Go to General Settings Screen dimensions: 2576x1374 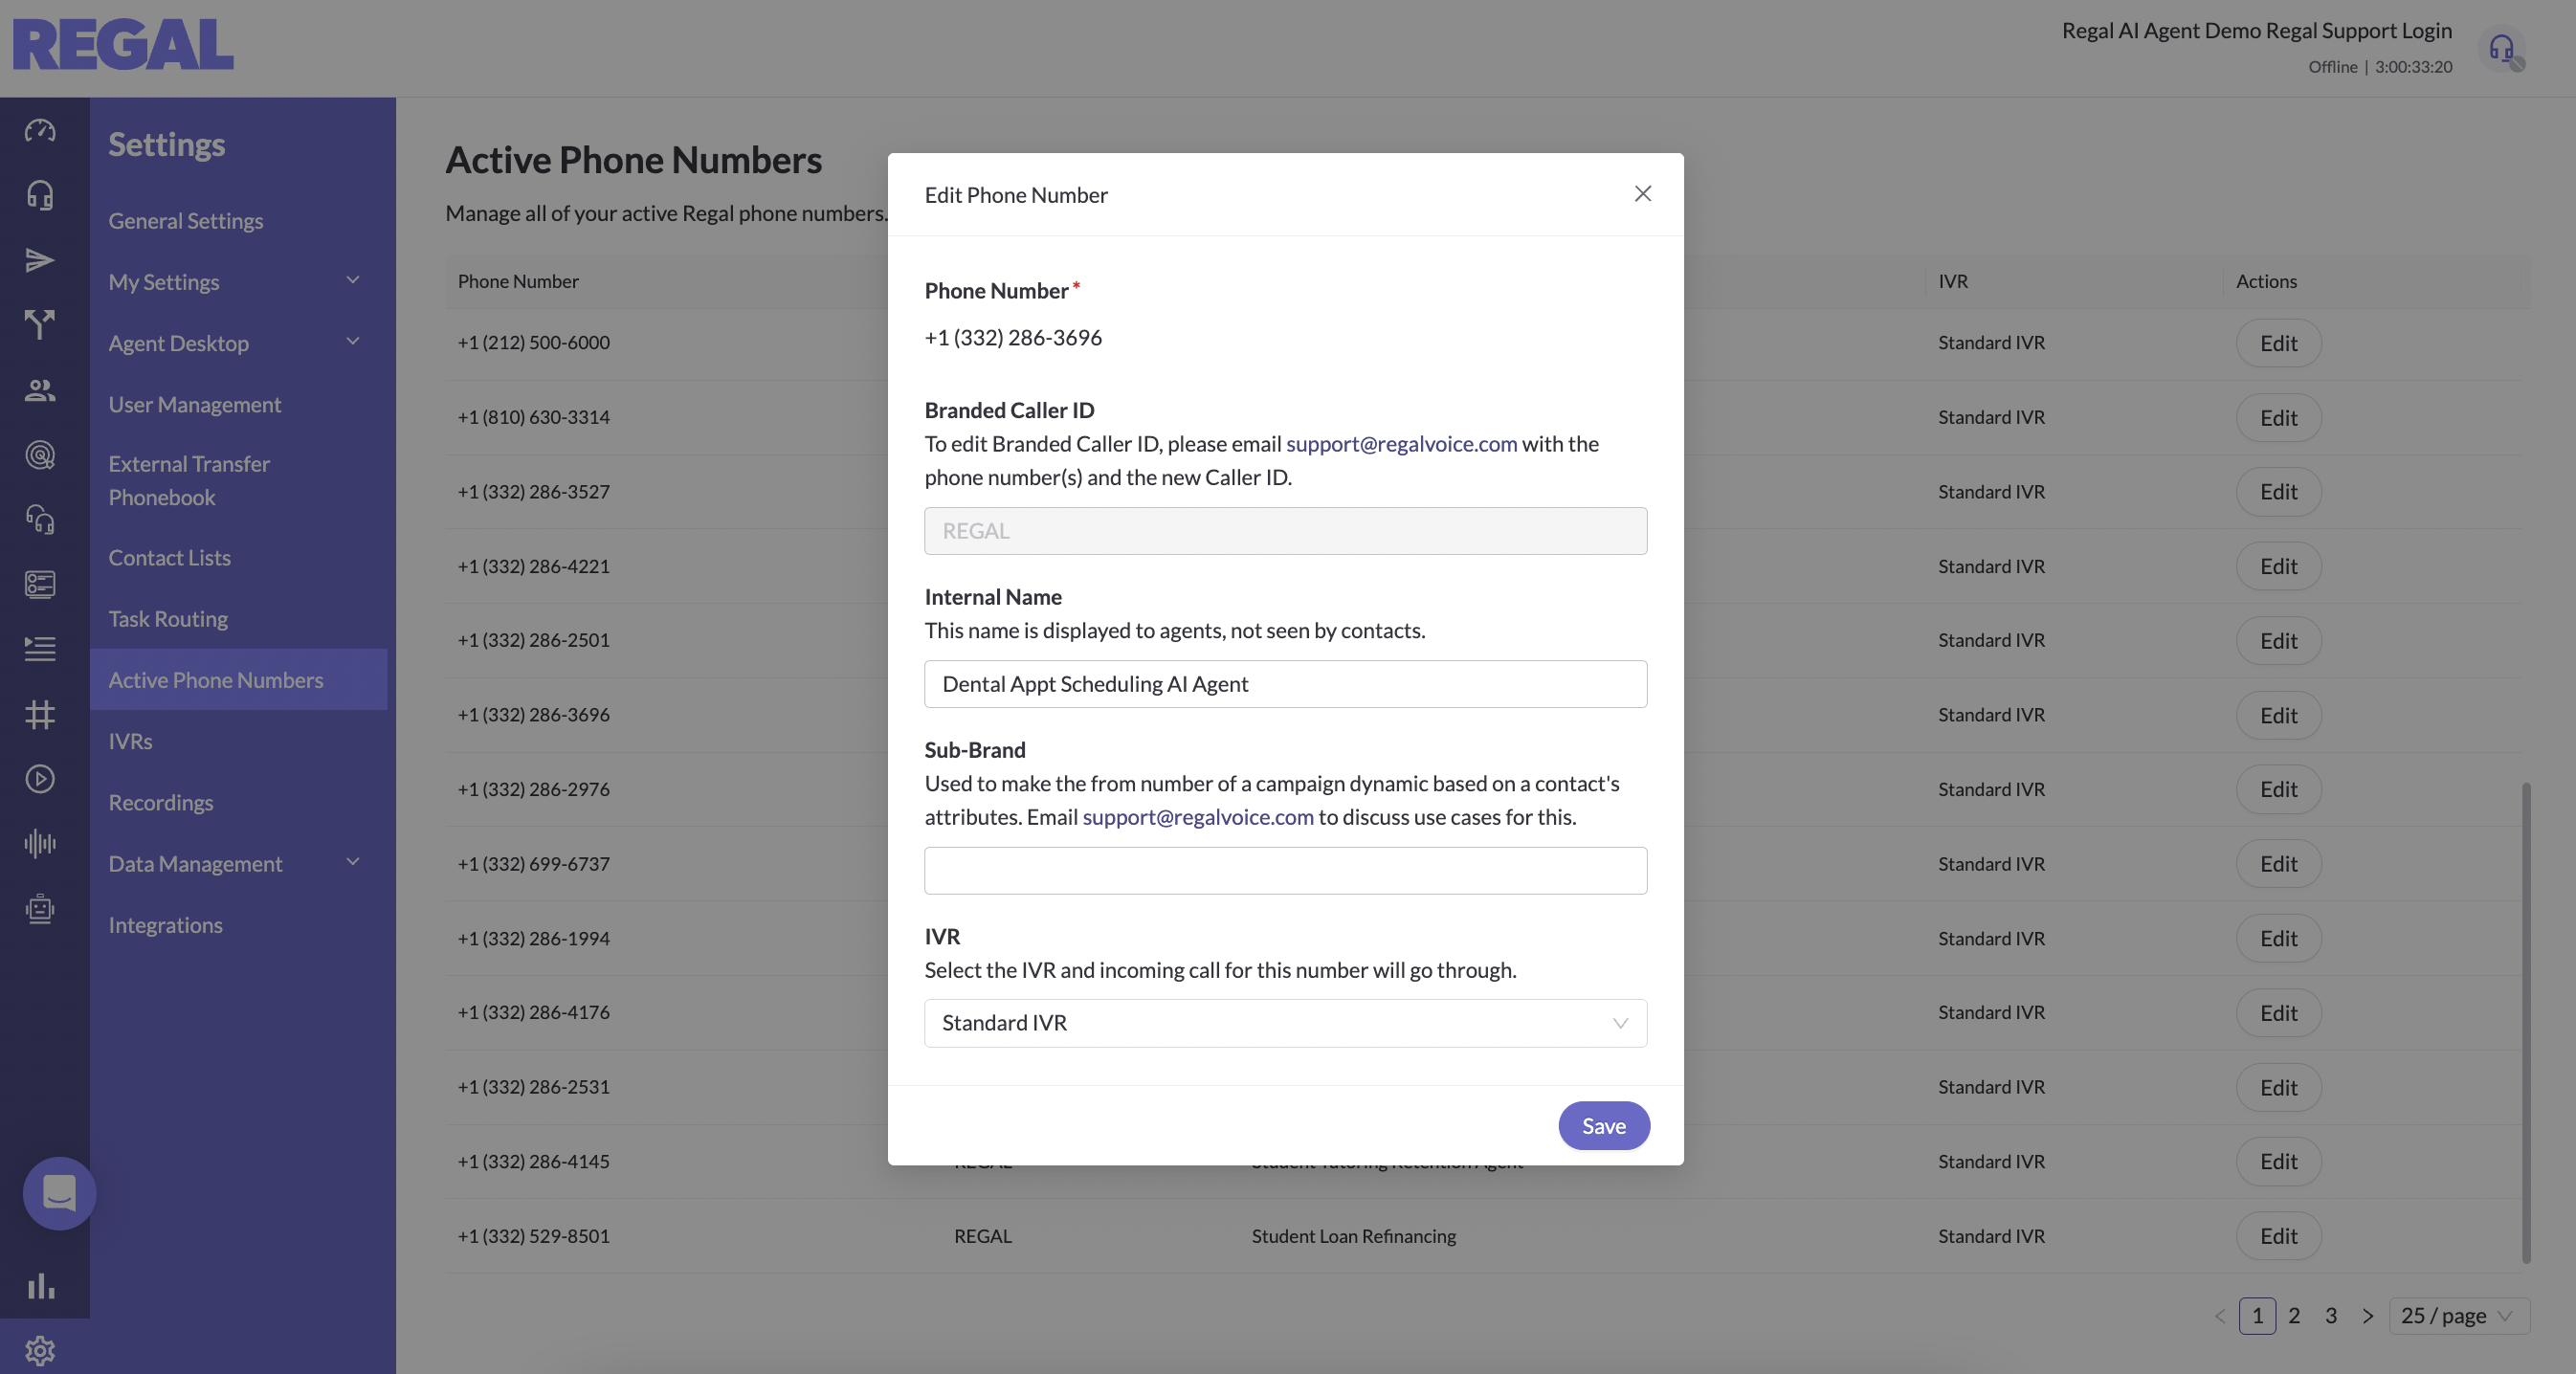tap(186, 221)
